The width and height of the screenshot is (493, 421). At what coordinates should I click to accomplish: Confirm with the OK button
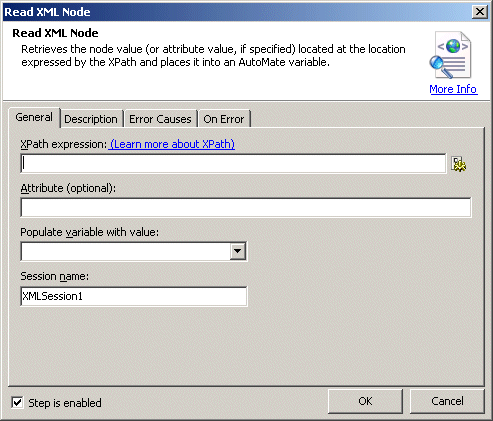(365, 401)
